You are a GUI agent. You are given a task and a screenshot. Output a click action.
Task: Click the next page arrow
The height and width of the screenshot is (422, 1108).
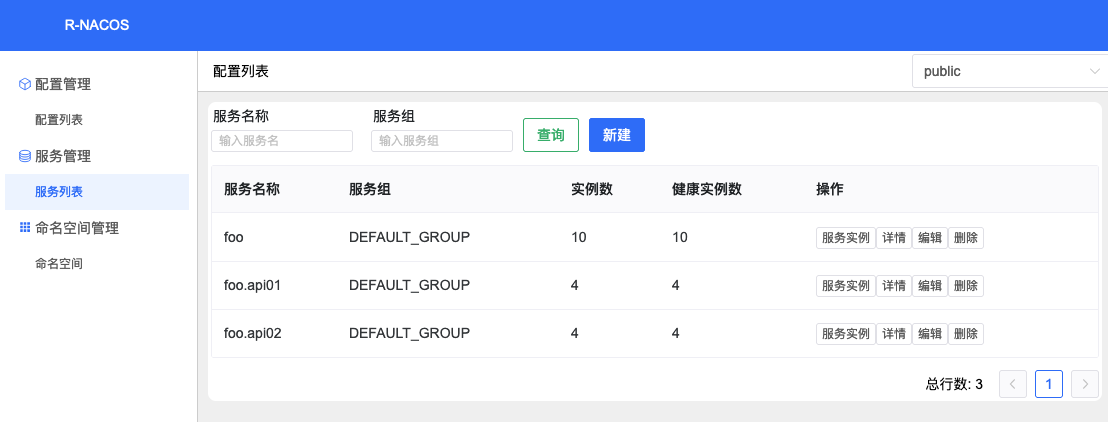[1085, 384]
